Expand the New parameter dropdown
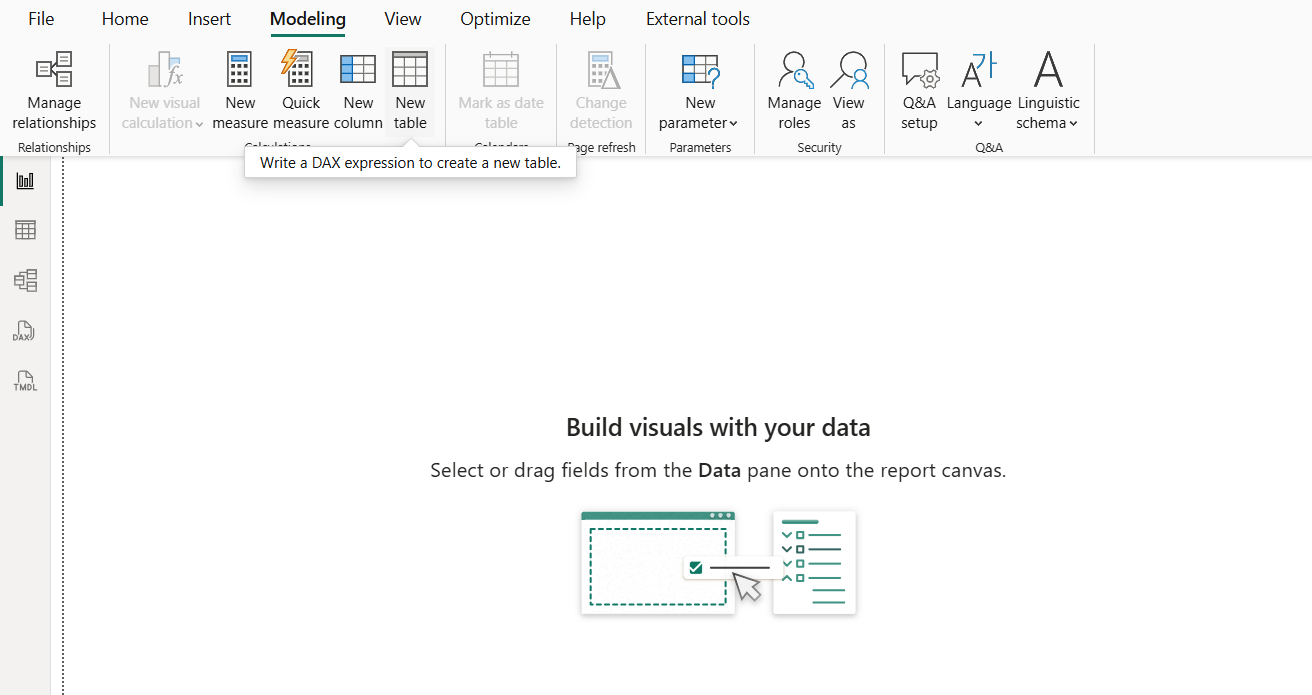The height and width of the screenshot is (695, 1312). (x=699, y=112)
